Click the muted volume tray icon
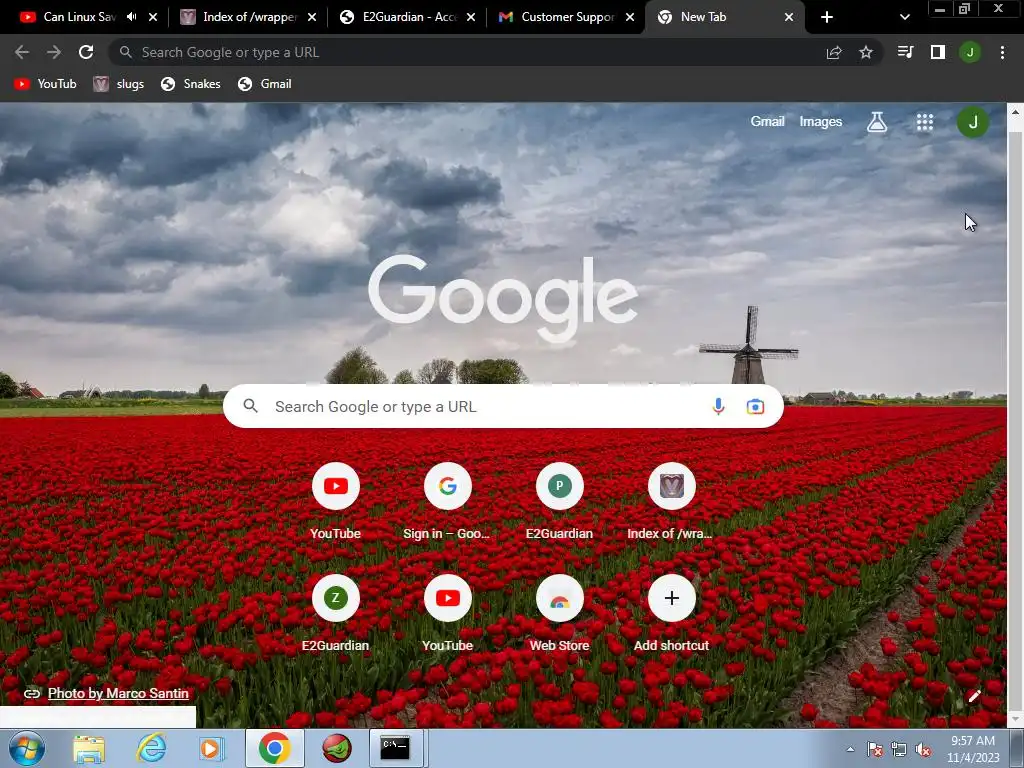Screen dimensions: 1024x768 (923, 749)
